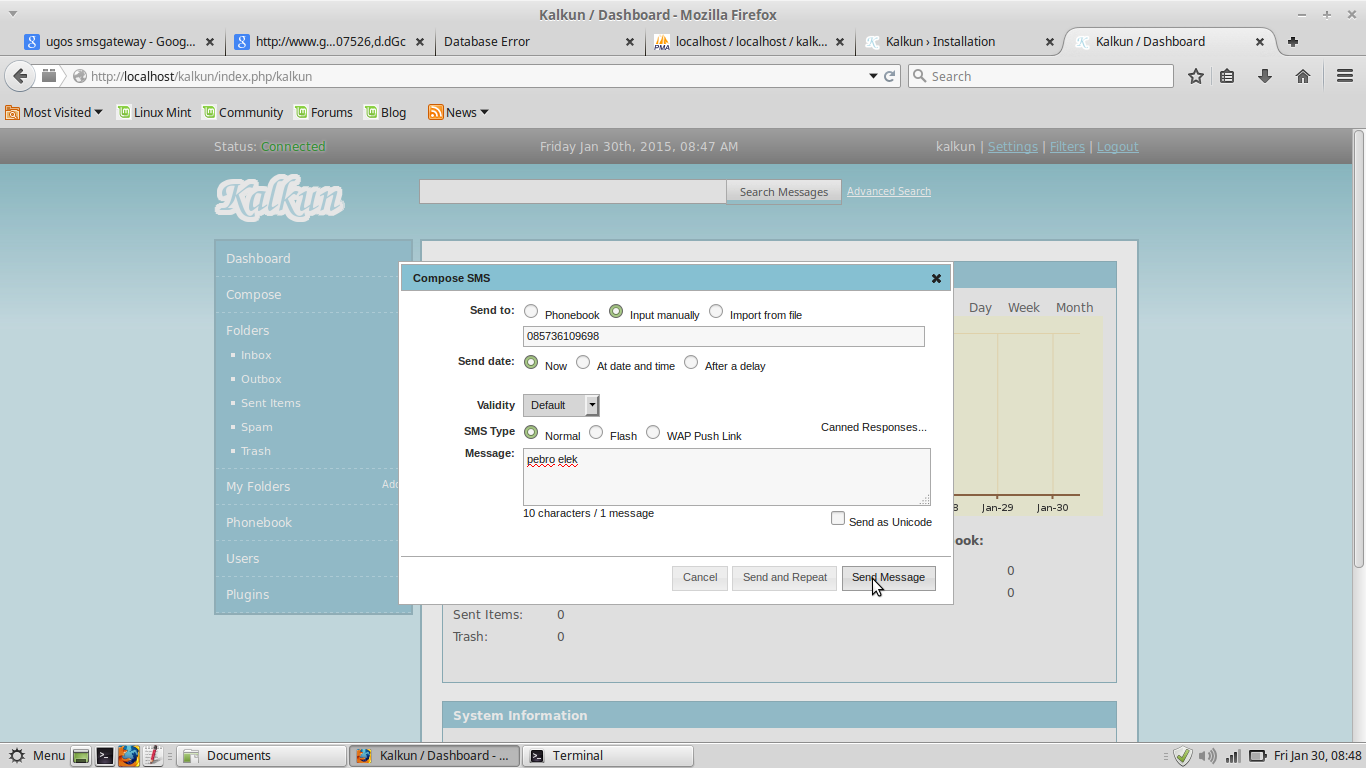The image size is (1366, 768).
Task: Open the Settings link in header
Action: [x=1013, y=147]
